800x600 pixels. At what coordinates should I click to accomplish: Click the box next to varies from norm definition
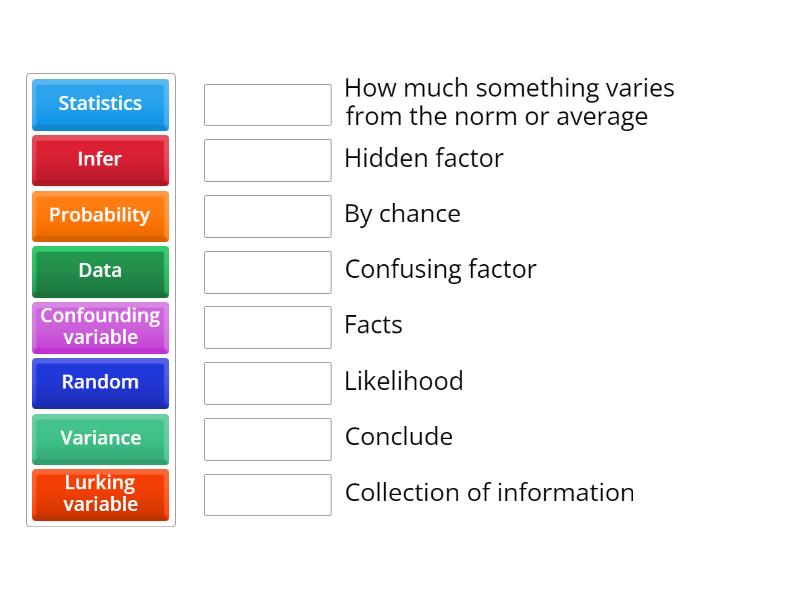click(267, 104)
